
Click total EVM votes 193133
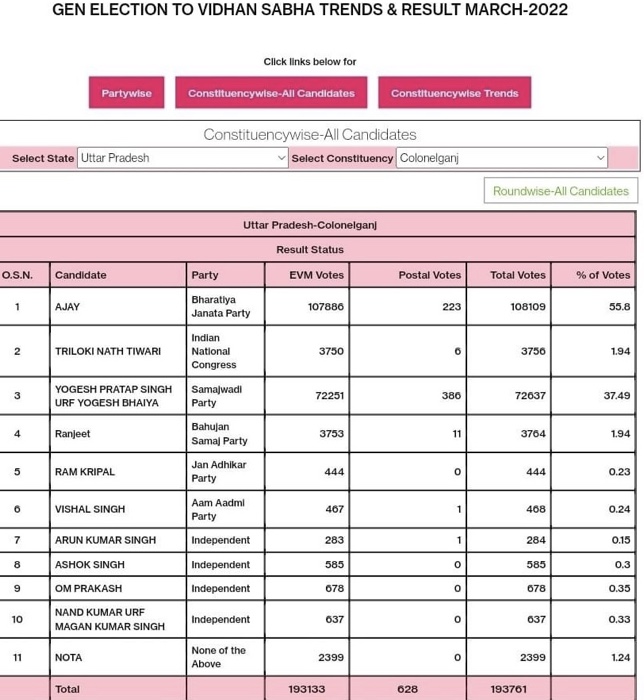(x=307, y=689)
